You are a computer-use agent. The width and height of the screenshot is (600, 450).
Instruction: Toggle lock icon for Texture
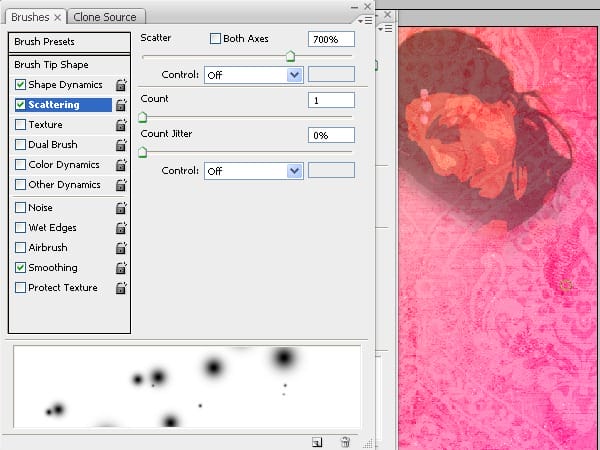pos(121,125)
